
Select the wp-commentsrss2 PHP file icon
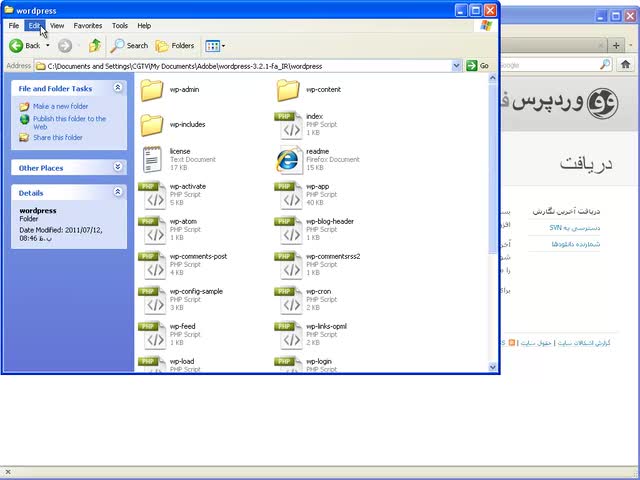(x=289, y=265)
